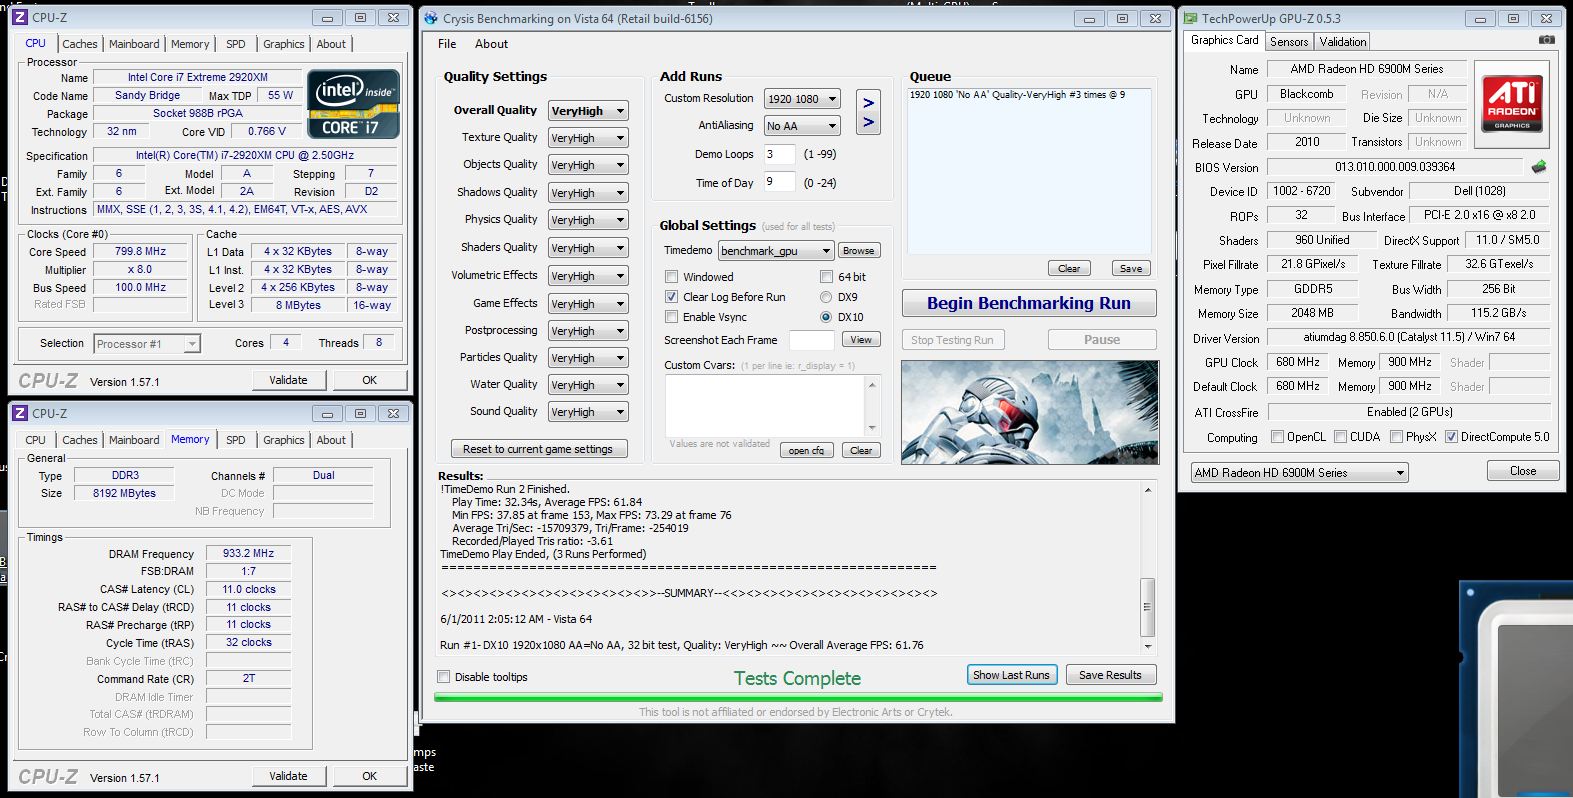
Task: Click Save Results button
Action: coord(1110,675)
